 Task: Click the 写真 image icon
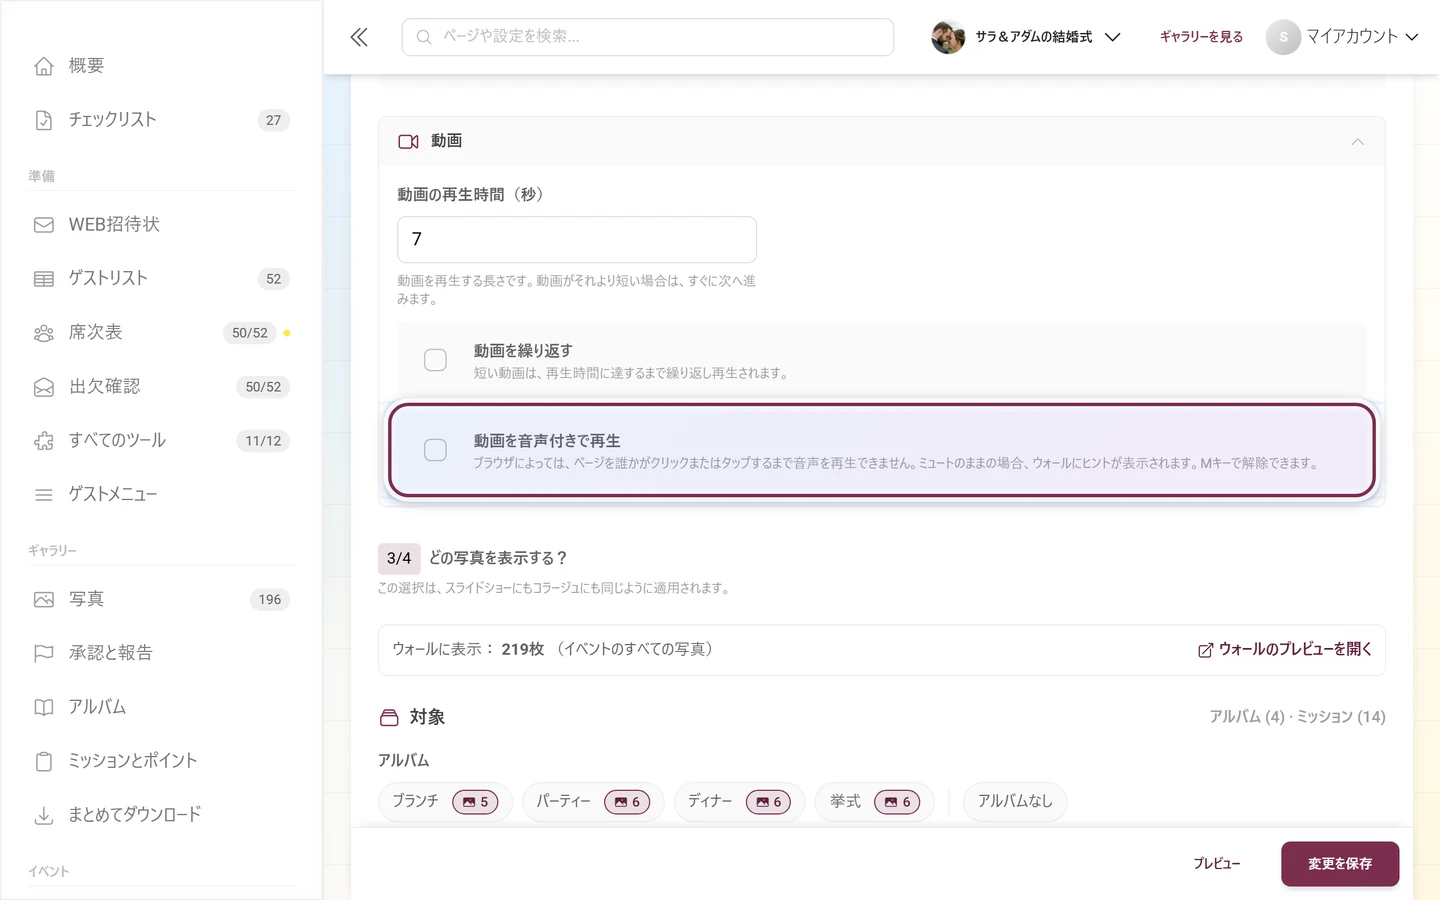[x=44, y=600]
